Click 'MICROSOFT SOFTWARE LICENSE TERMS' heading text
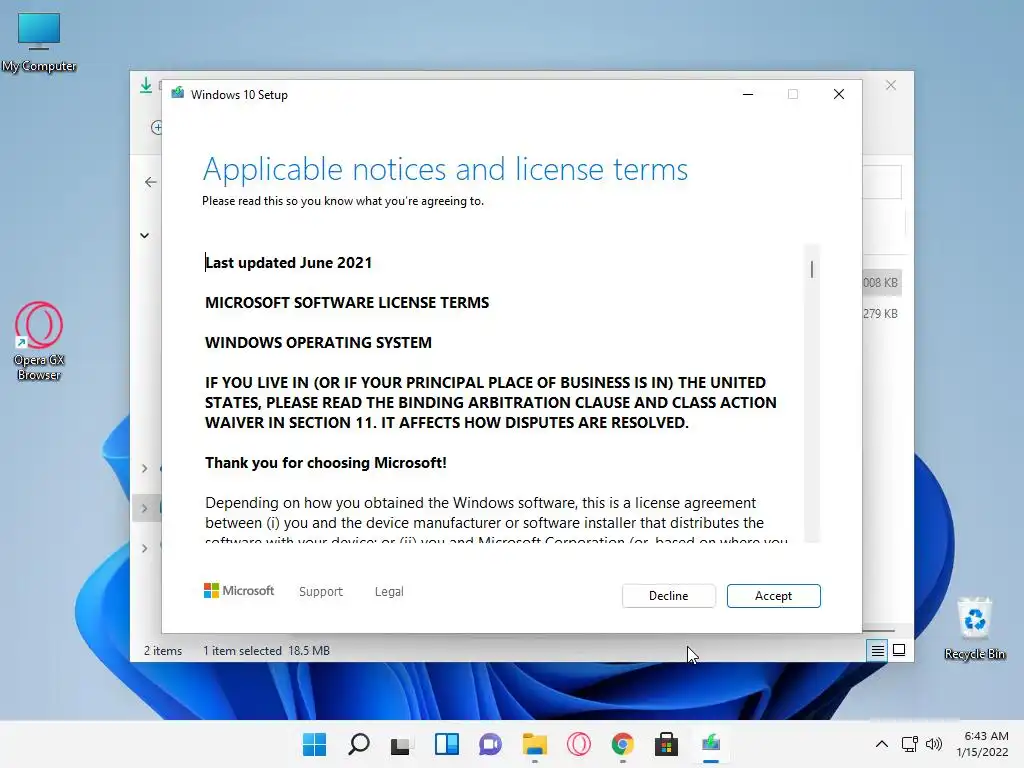 pos(347,302)
